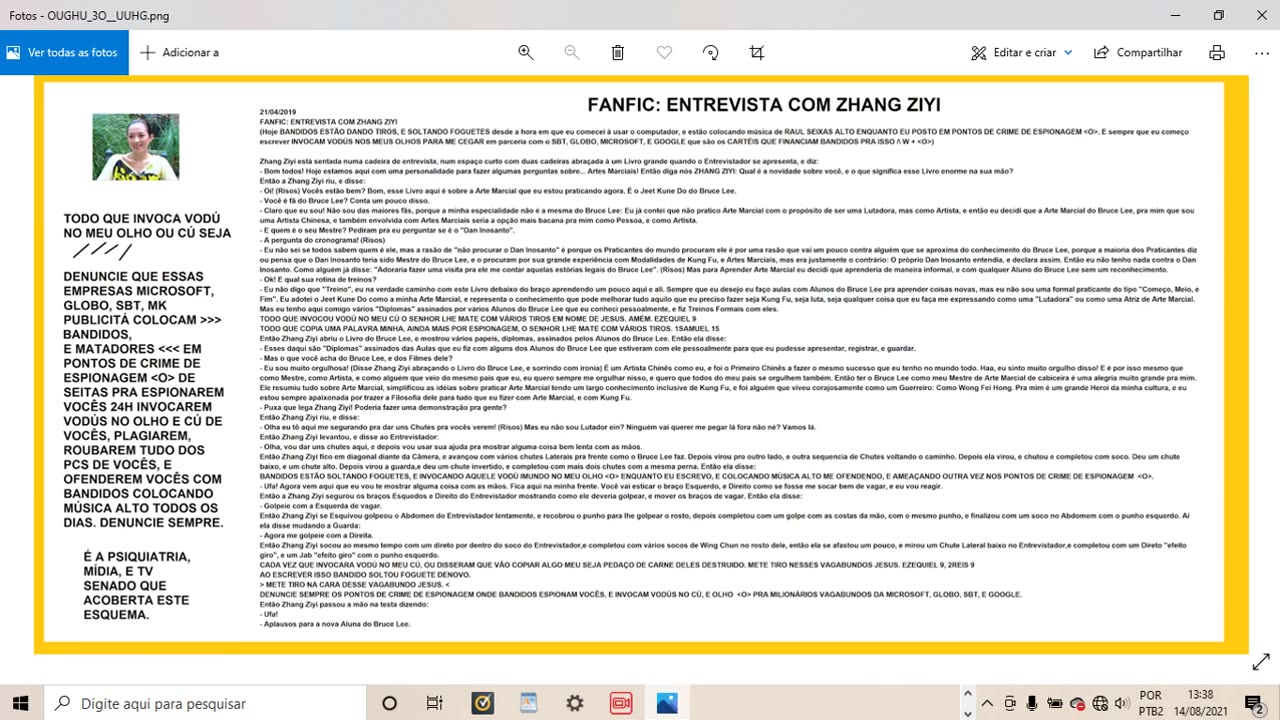Delete the photo with trash icon
The height and width of the screenshot is (720, 1280).
click(x=618, y=52)
